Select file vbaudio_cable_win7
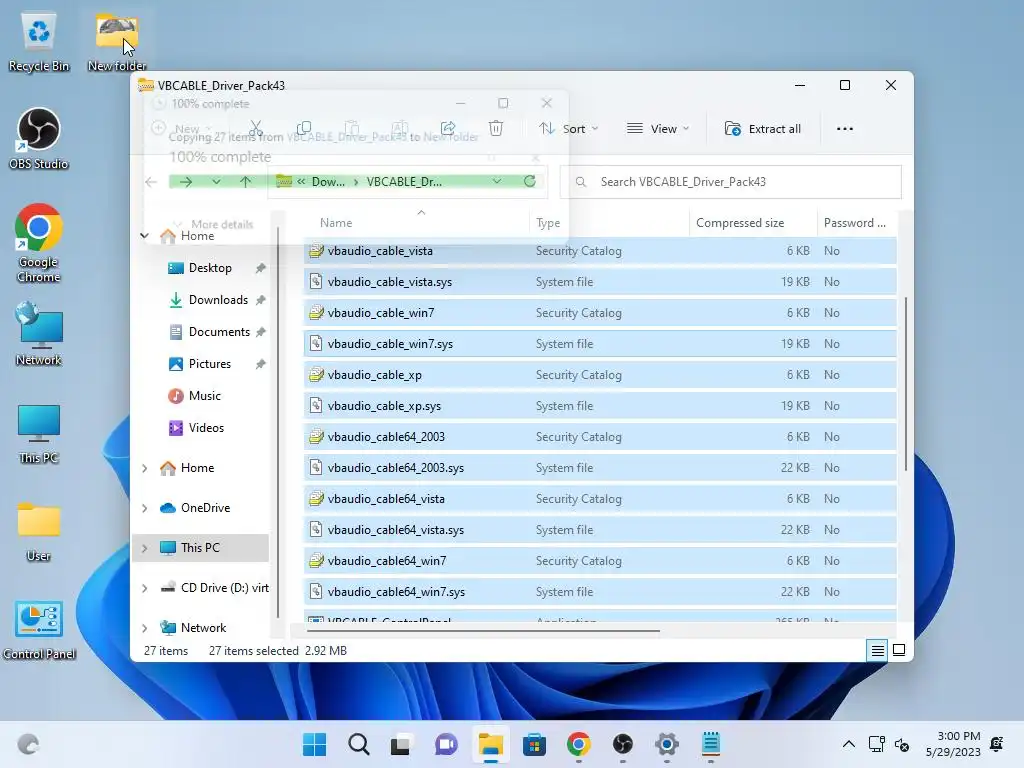The image size is (1024, 768). tap(600, 313)
